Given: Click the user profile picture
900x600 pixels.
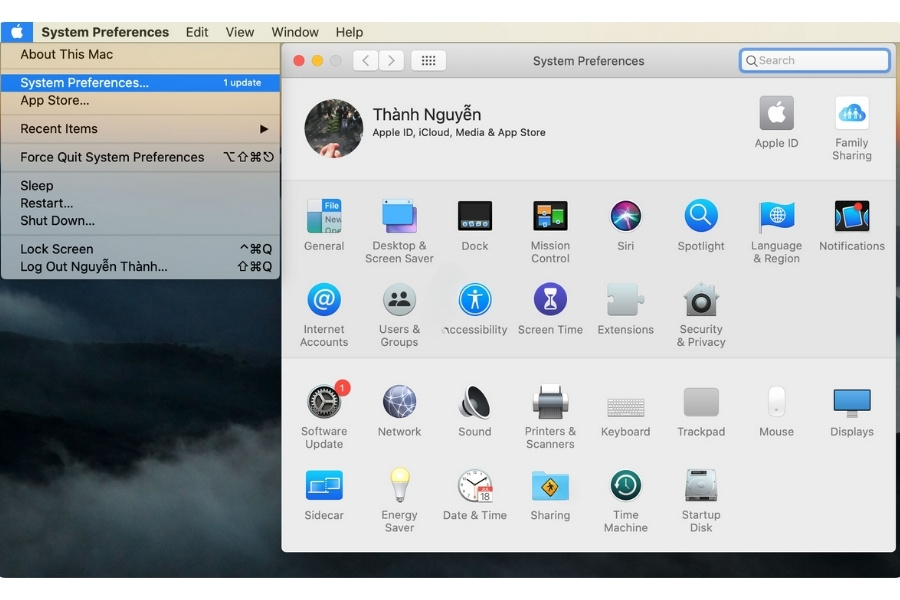Looking at the screenshot, I should pyautogui.click(x=333, y=128).
